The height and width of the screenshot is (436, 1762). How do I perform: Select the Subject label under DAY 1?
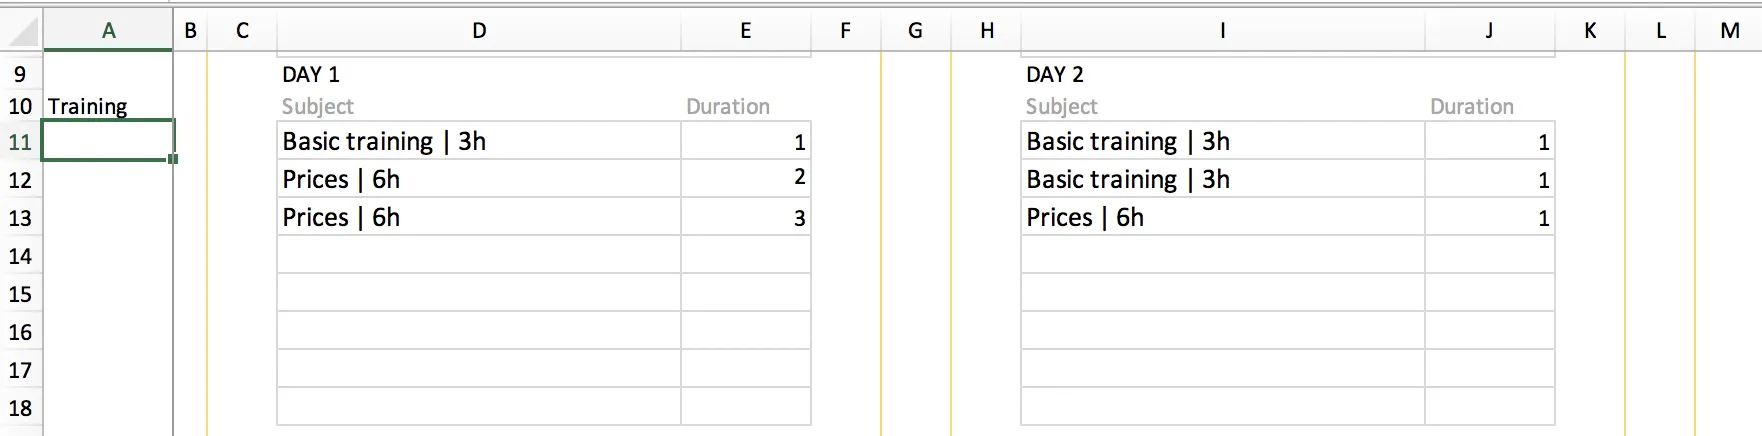click(x=318, y=107)
